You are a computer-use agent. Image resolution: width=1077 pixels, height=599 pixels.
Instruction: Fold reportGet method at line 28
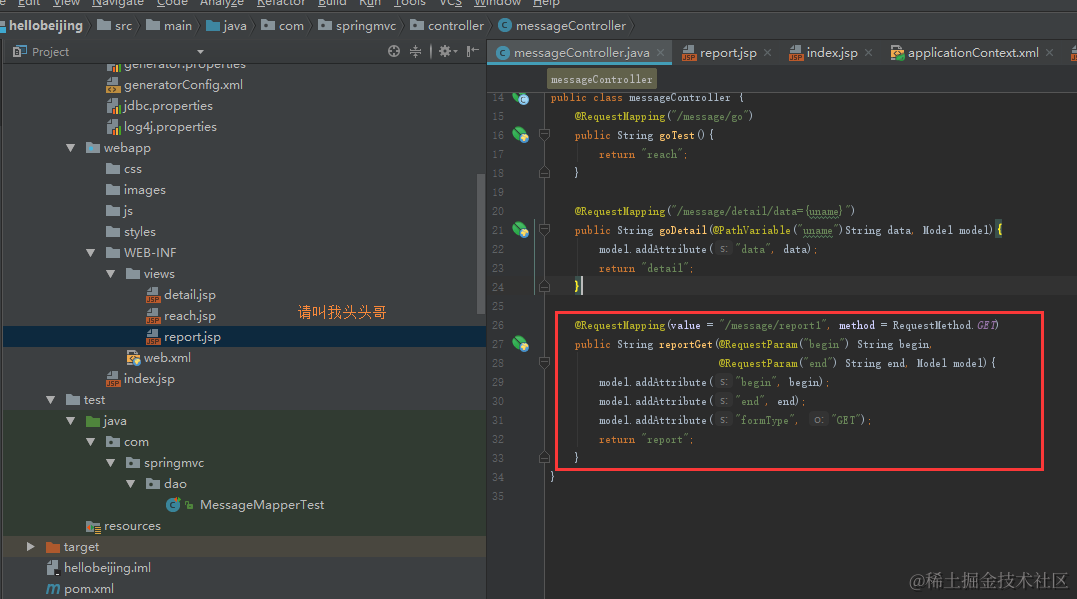544,363
